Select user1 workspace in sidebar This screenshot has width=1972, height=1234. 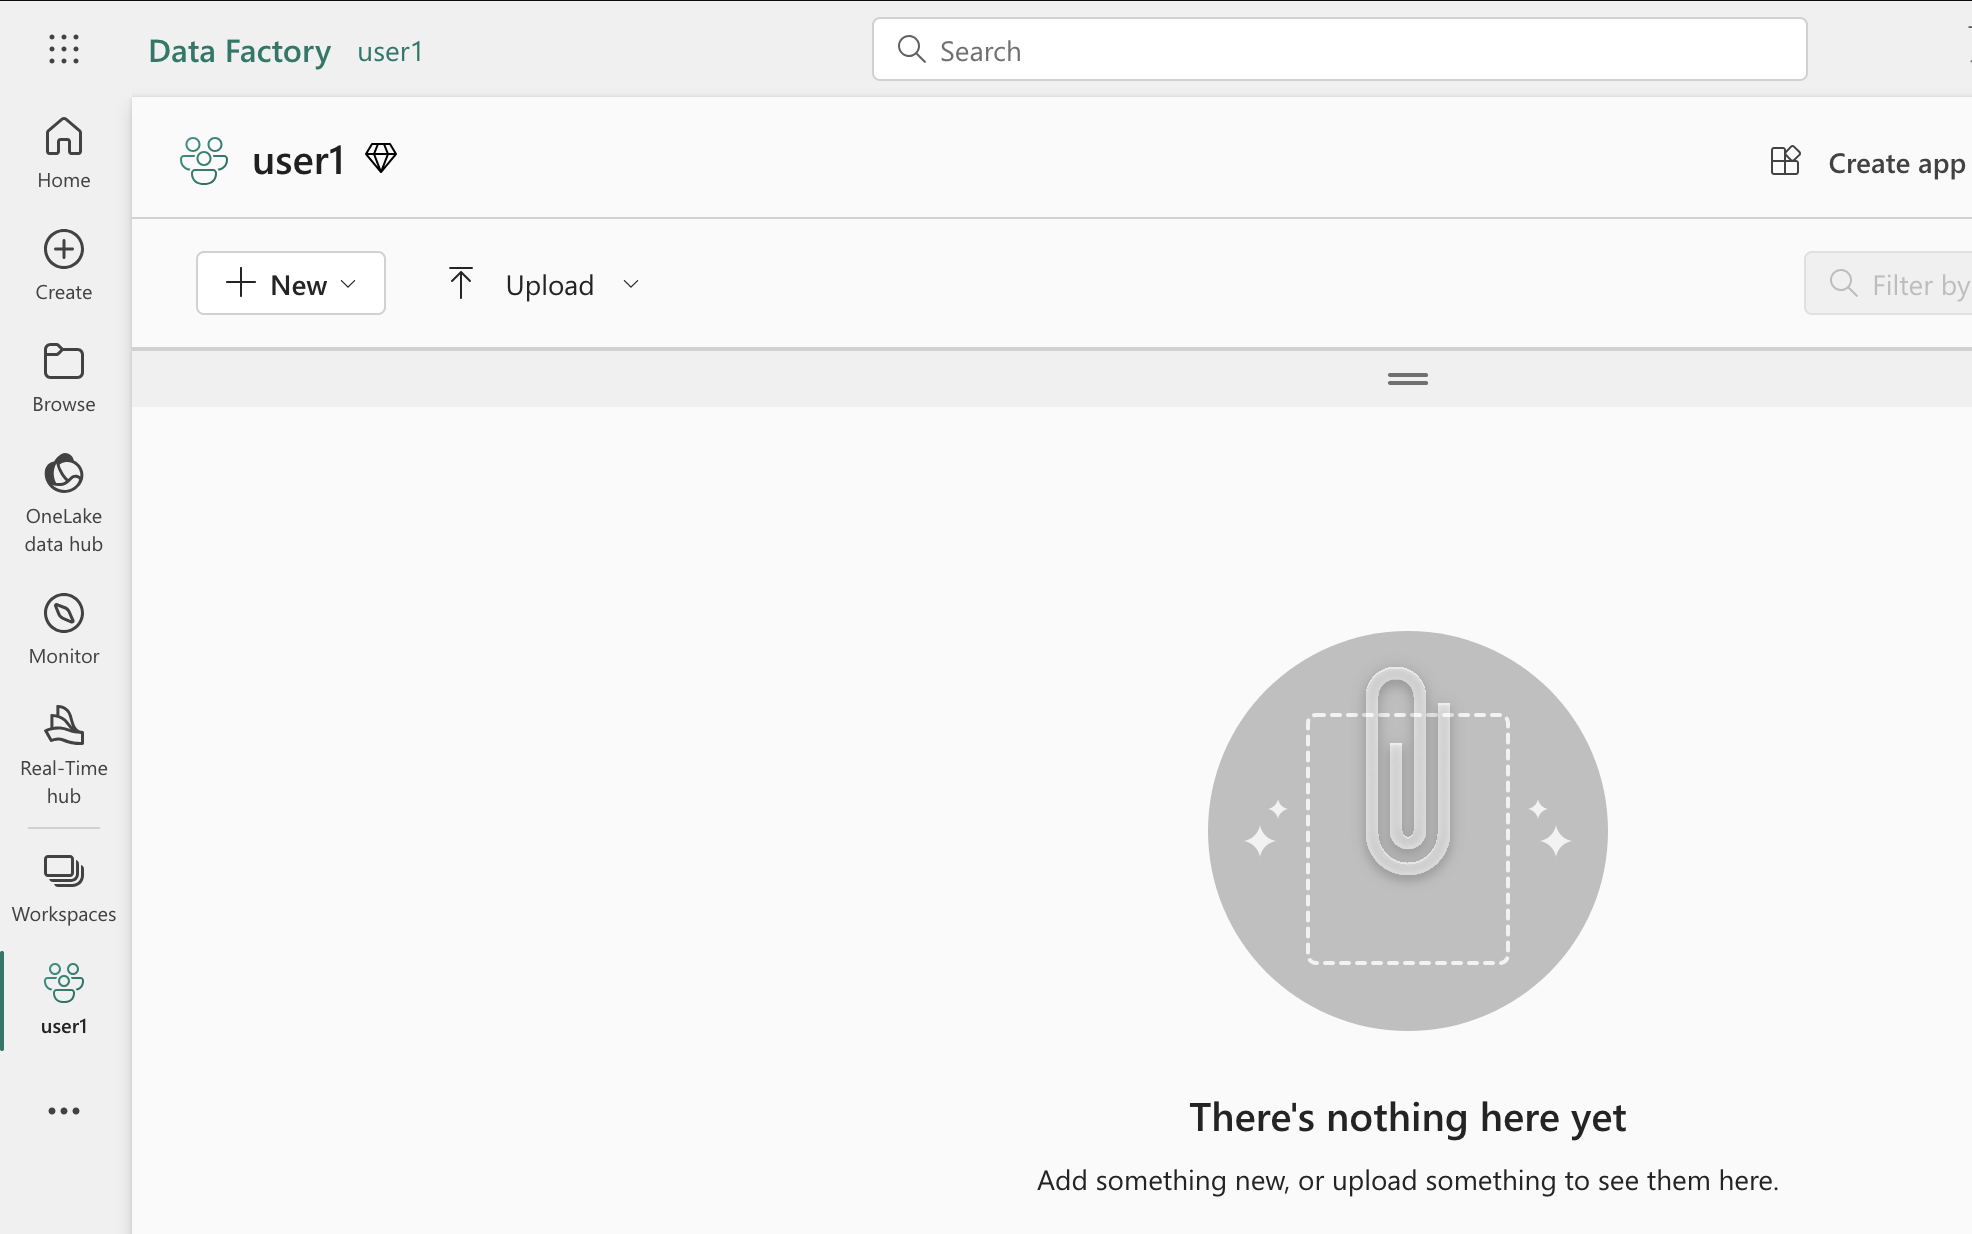[x=64, y=998]
